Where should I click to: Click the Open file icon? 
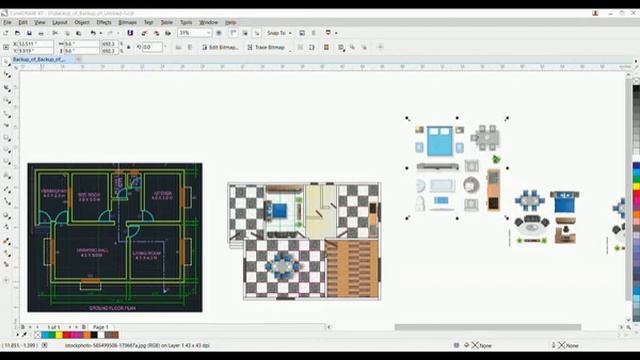tap(17, 33)
